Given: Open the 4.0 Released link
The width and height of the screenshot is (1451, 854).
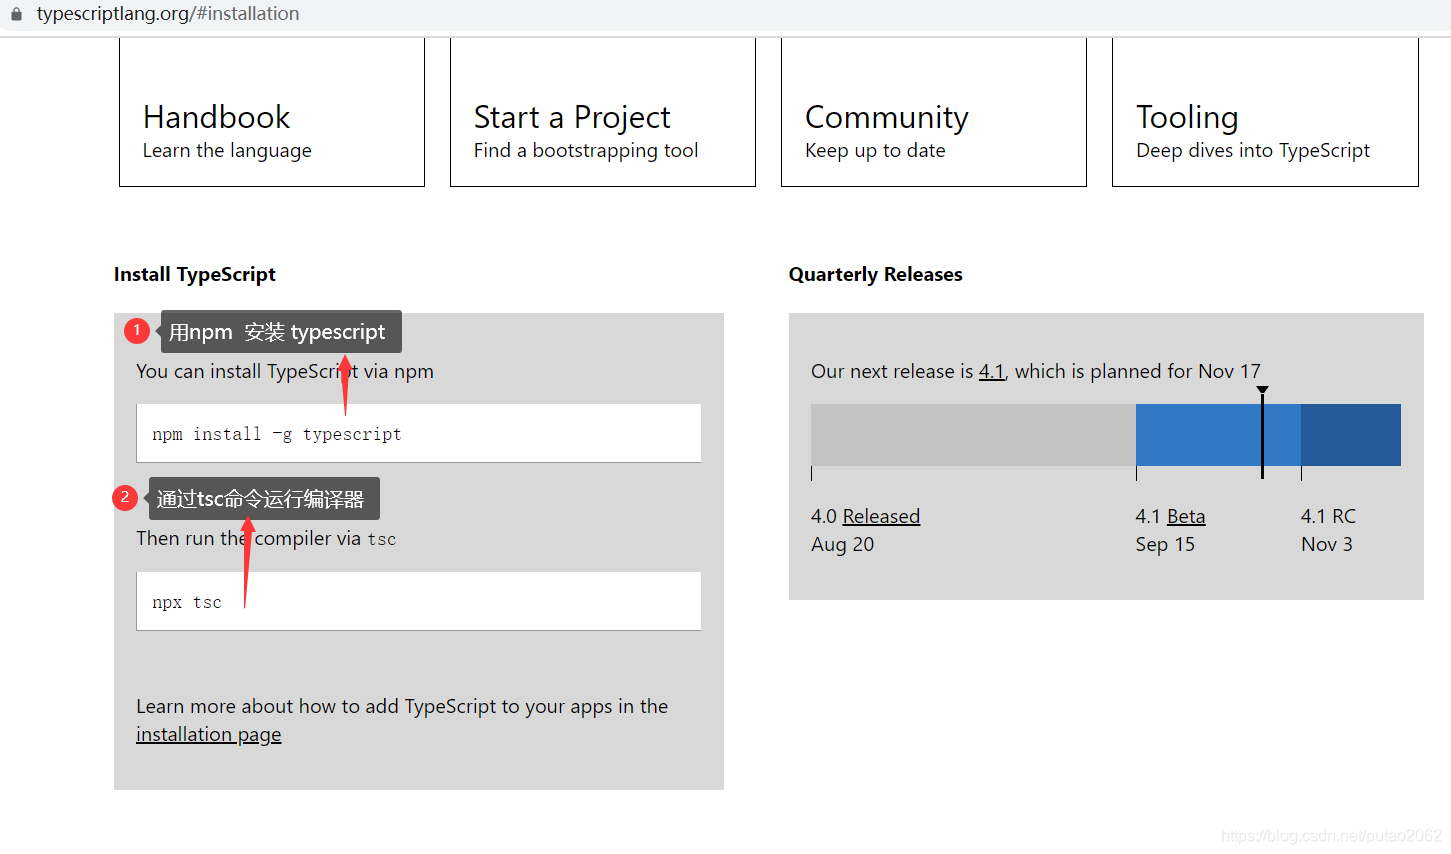Looking at the screenshot, I should point(881,516).
